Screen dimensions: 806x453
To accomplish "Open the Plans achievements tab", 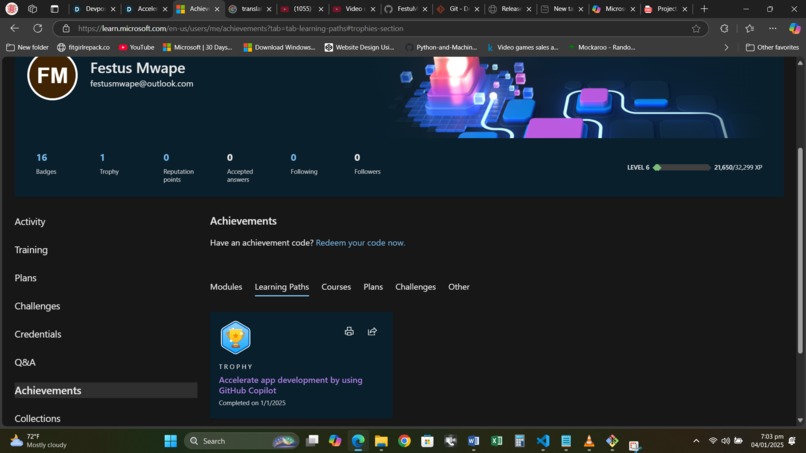I will coord(373,287).
